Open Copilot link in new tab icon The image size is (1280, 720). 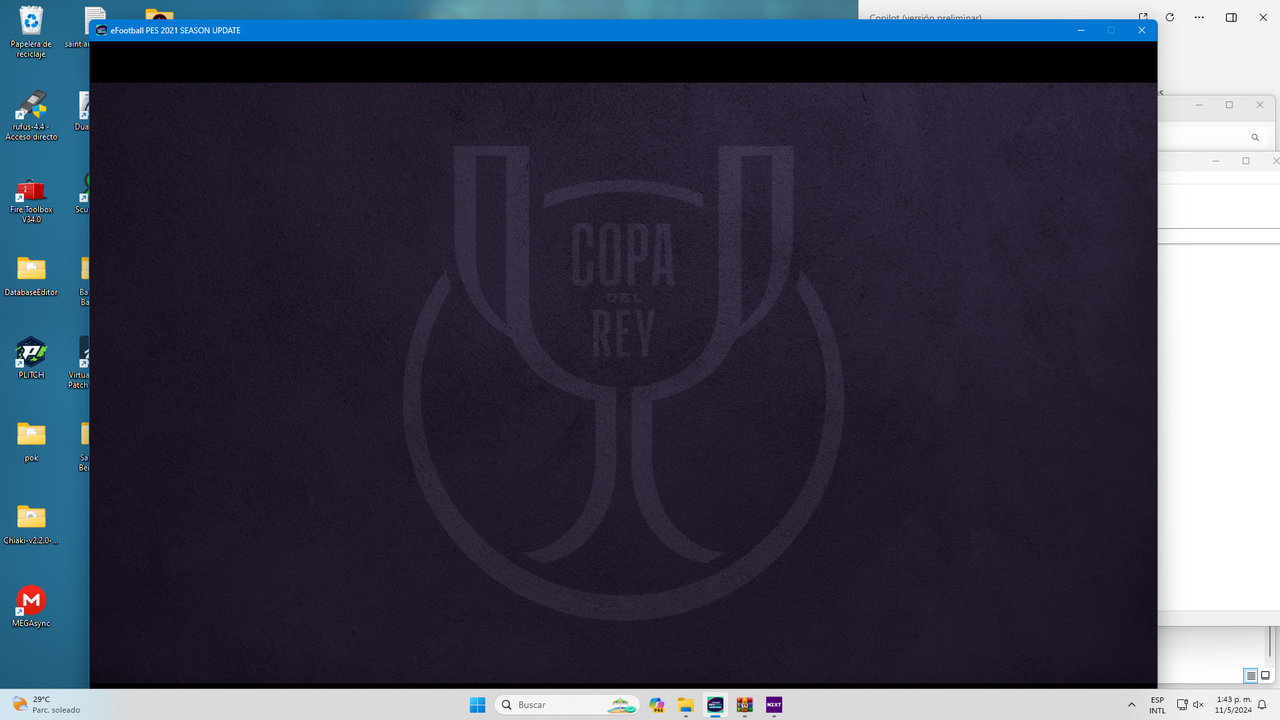pos(1143,17)
